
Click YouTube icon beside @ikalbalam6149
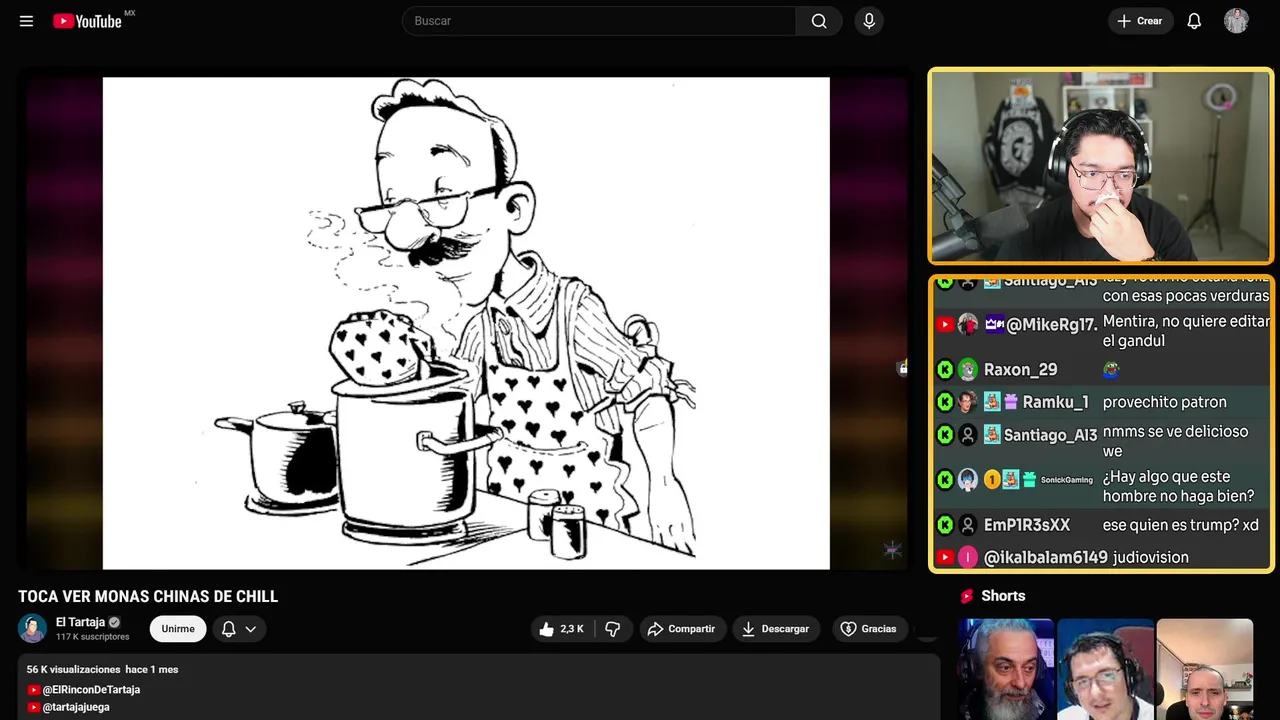[945, 557]
